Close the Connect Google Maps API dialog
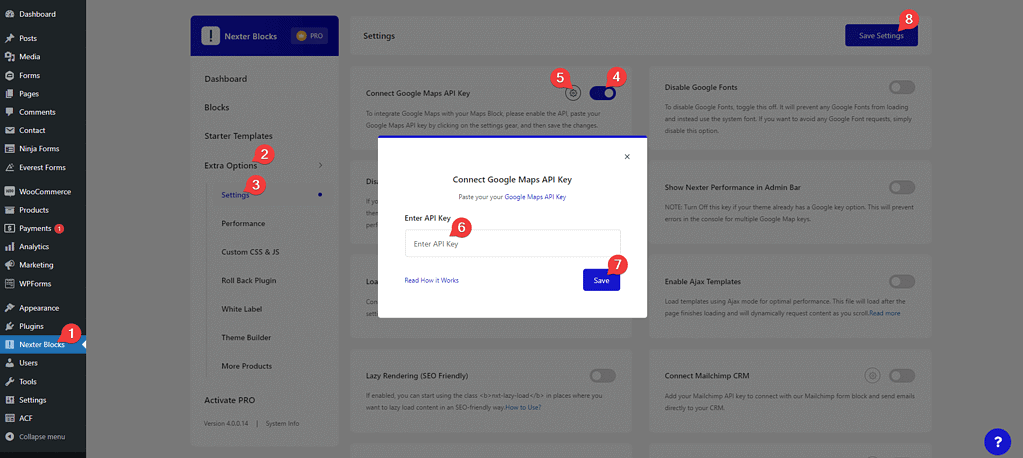 pos(627,157)
